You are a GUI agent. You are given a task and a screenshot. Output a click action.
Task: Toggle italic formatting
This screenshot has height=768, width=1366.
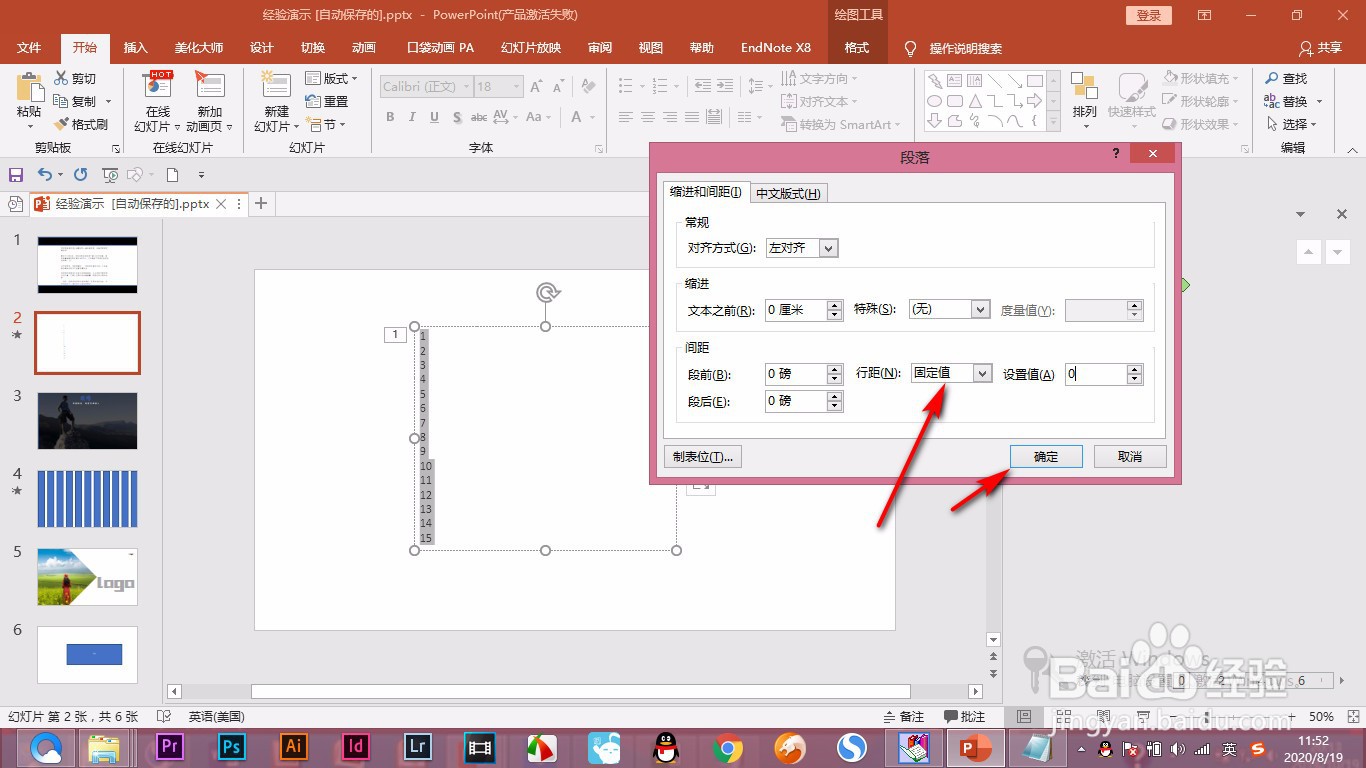pos(412,117)
